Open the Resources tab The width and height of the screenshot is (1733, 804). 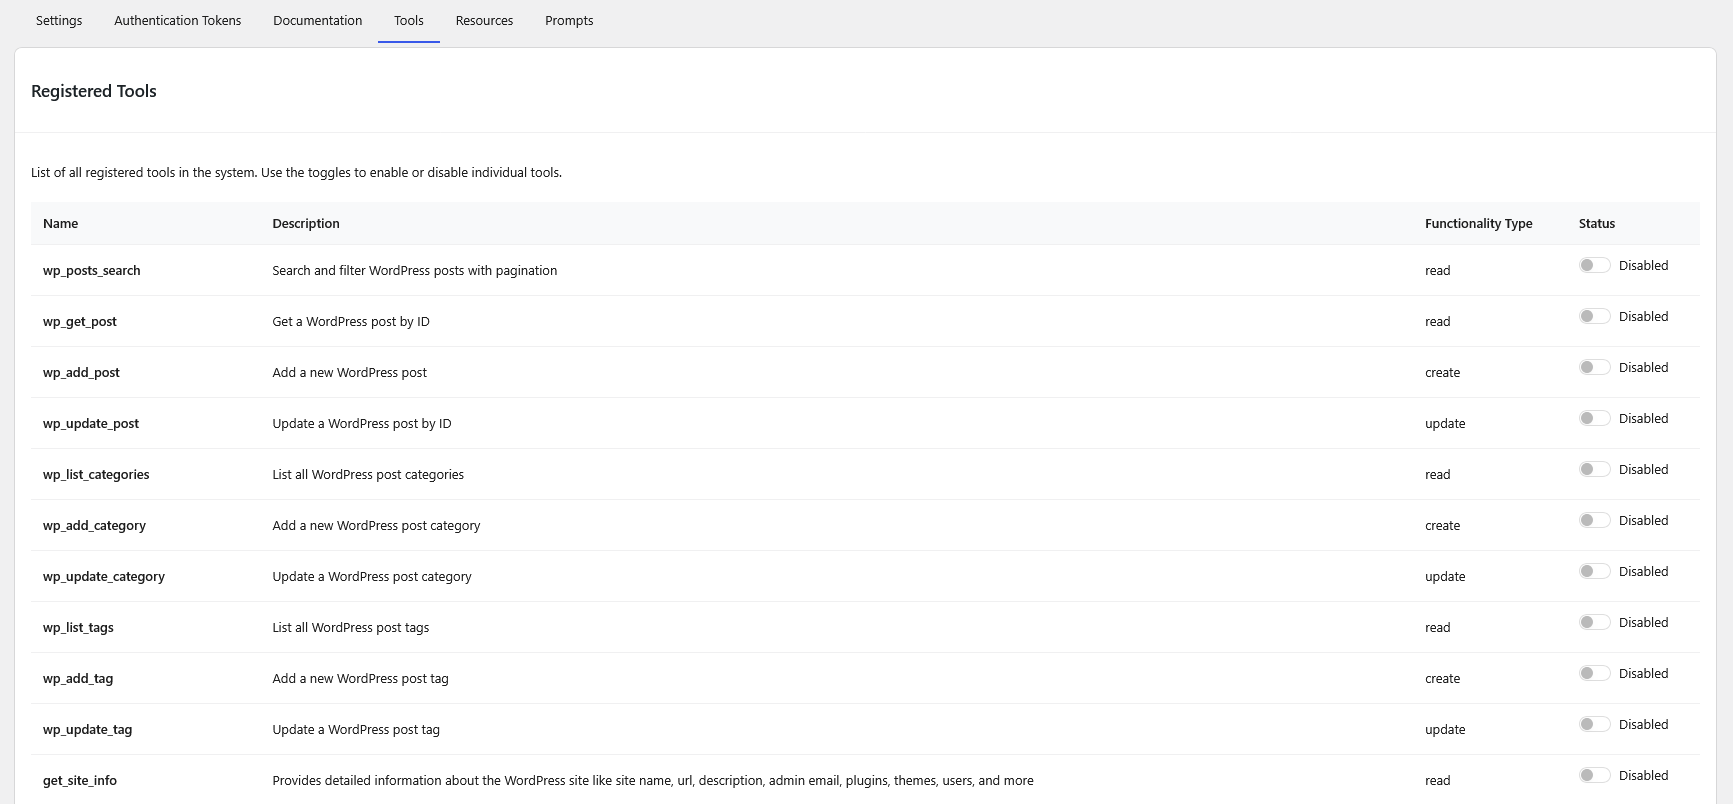[x=484, y=21]
